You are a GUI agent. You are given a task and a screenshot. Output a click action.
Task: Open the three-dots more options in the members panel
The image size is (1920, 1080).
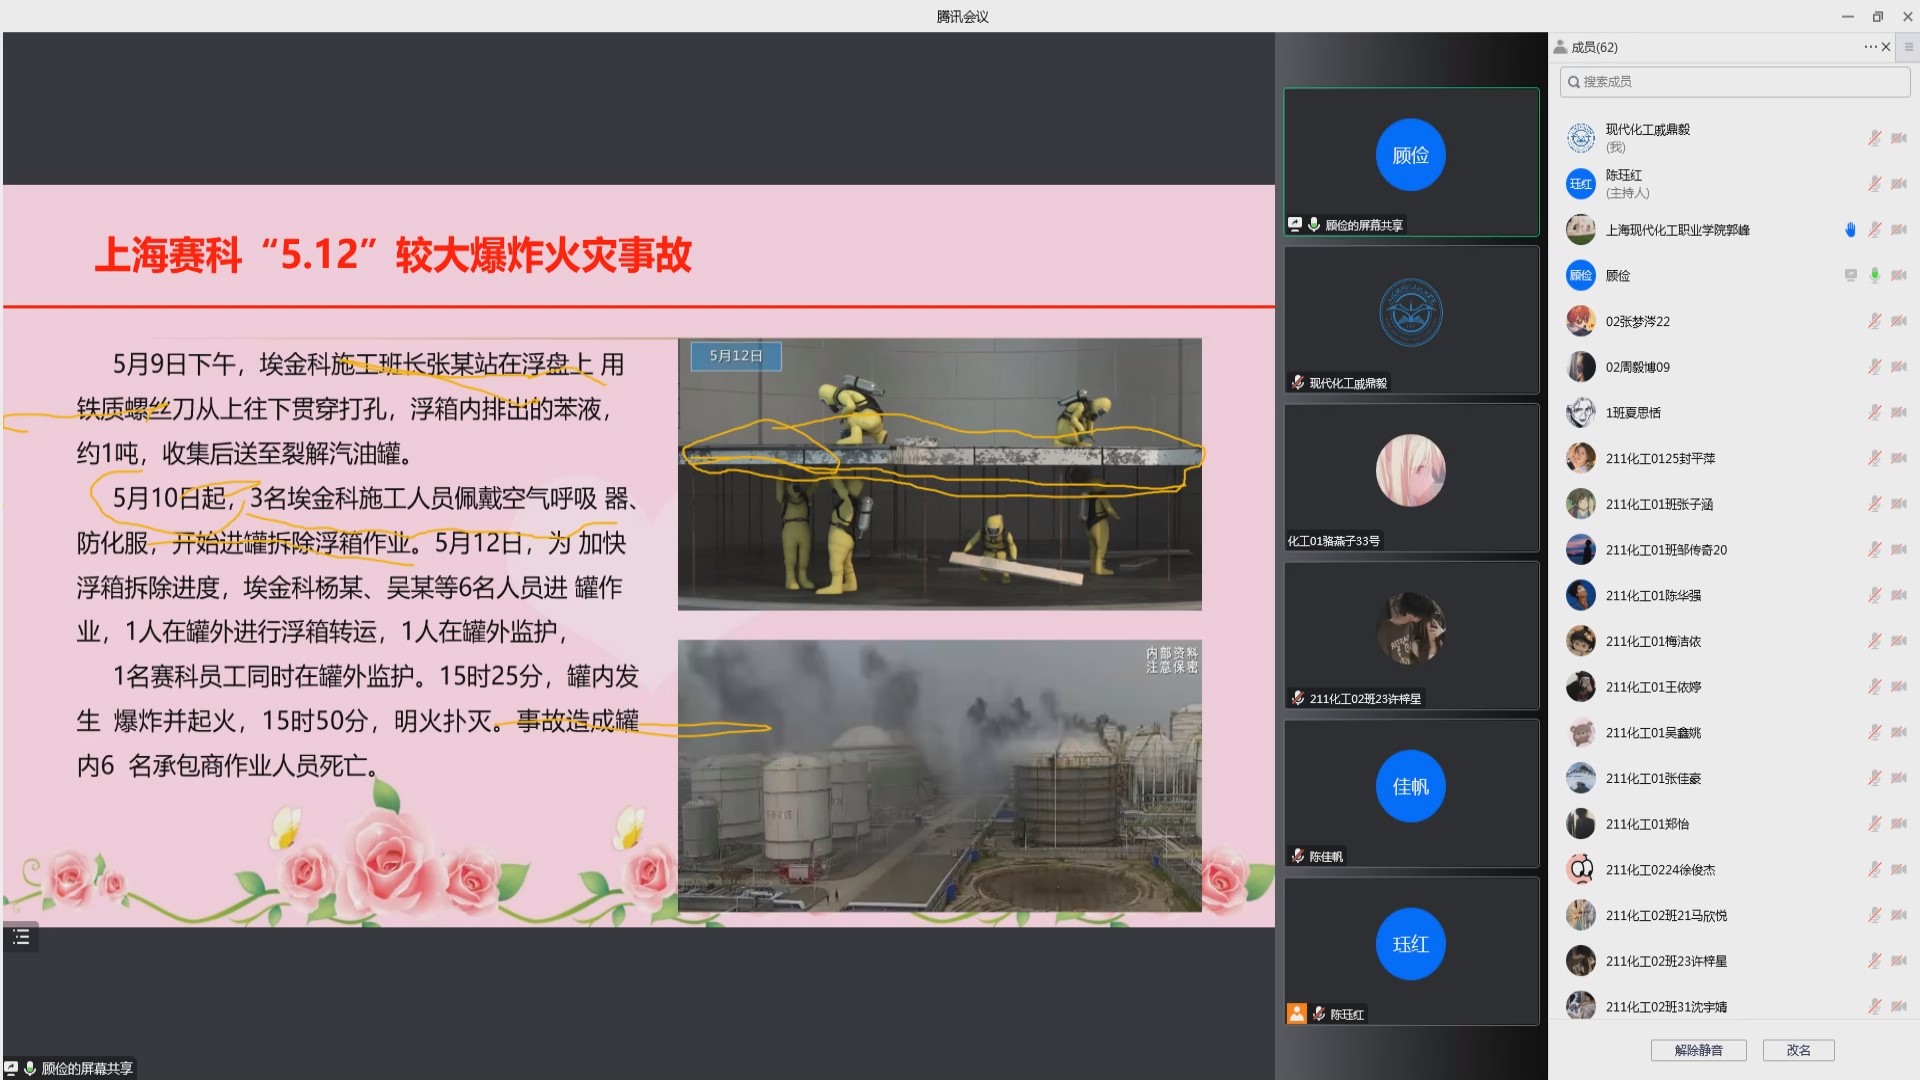(1870, 47)
